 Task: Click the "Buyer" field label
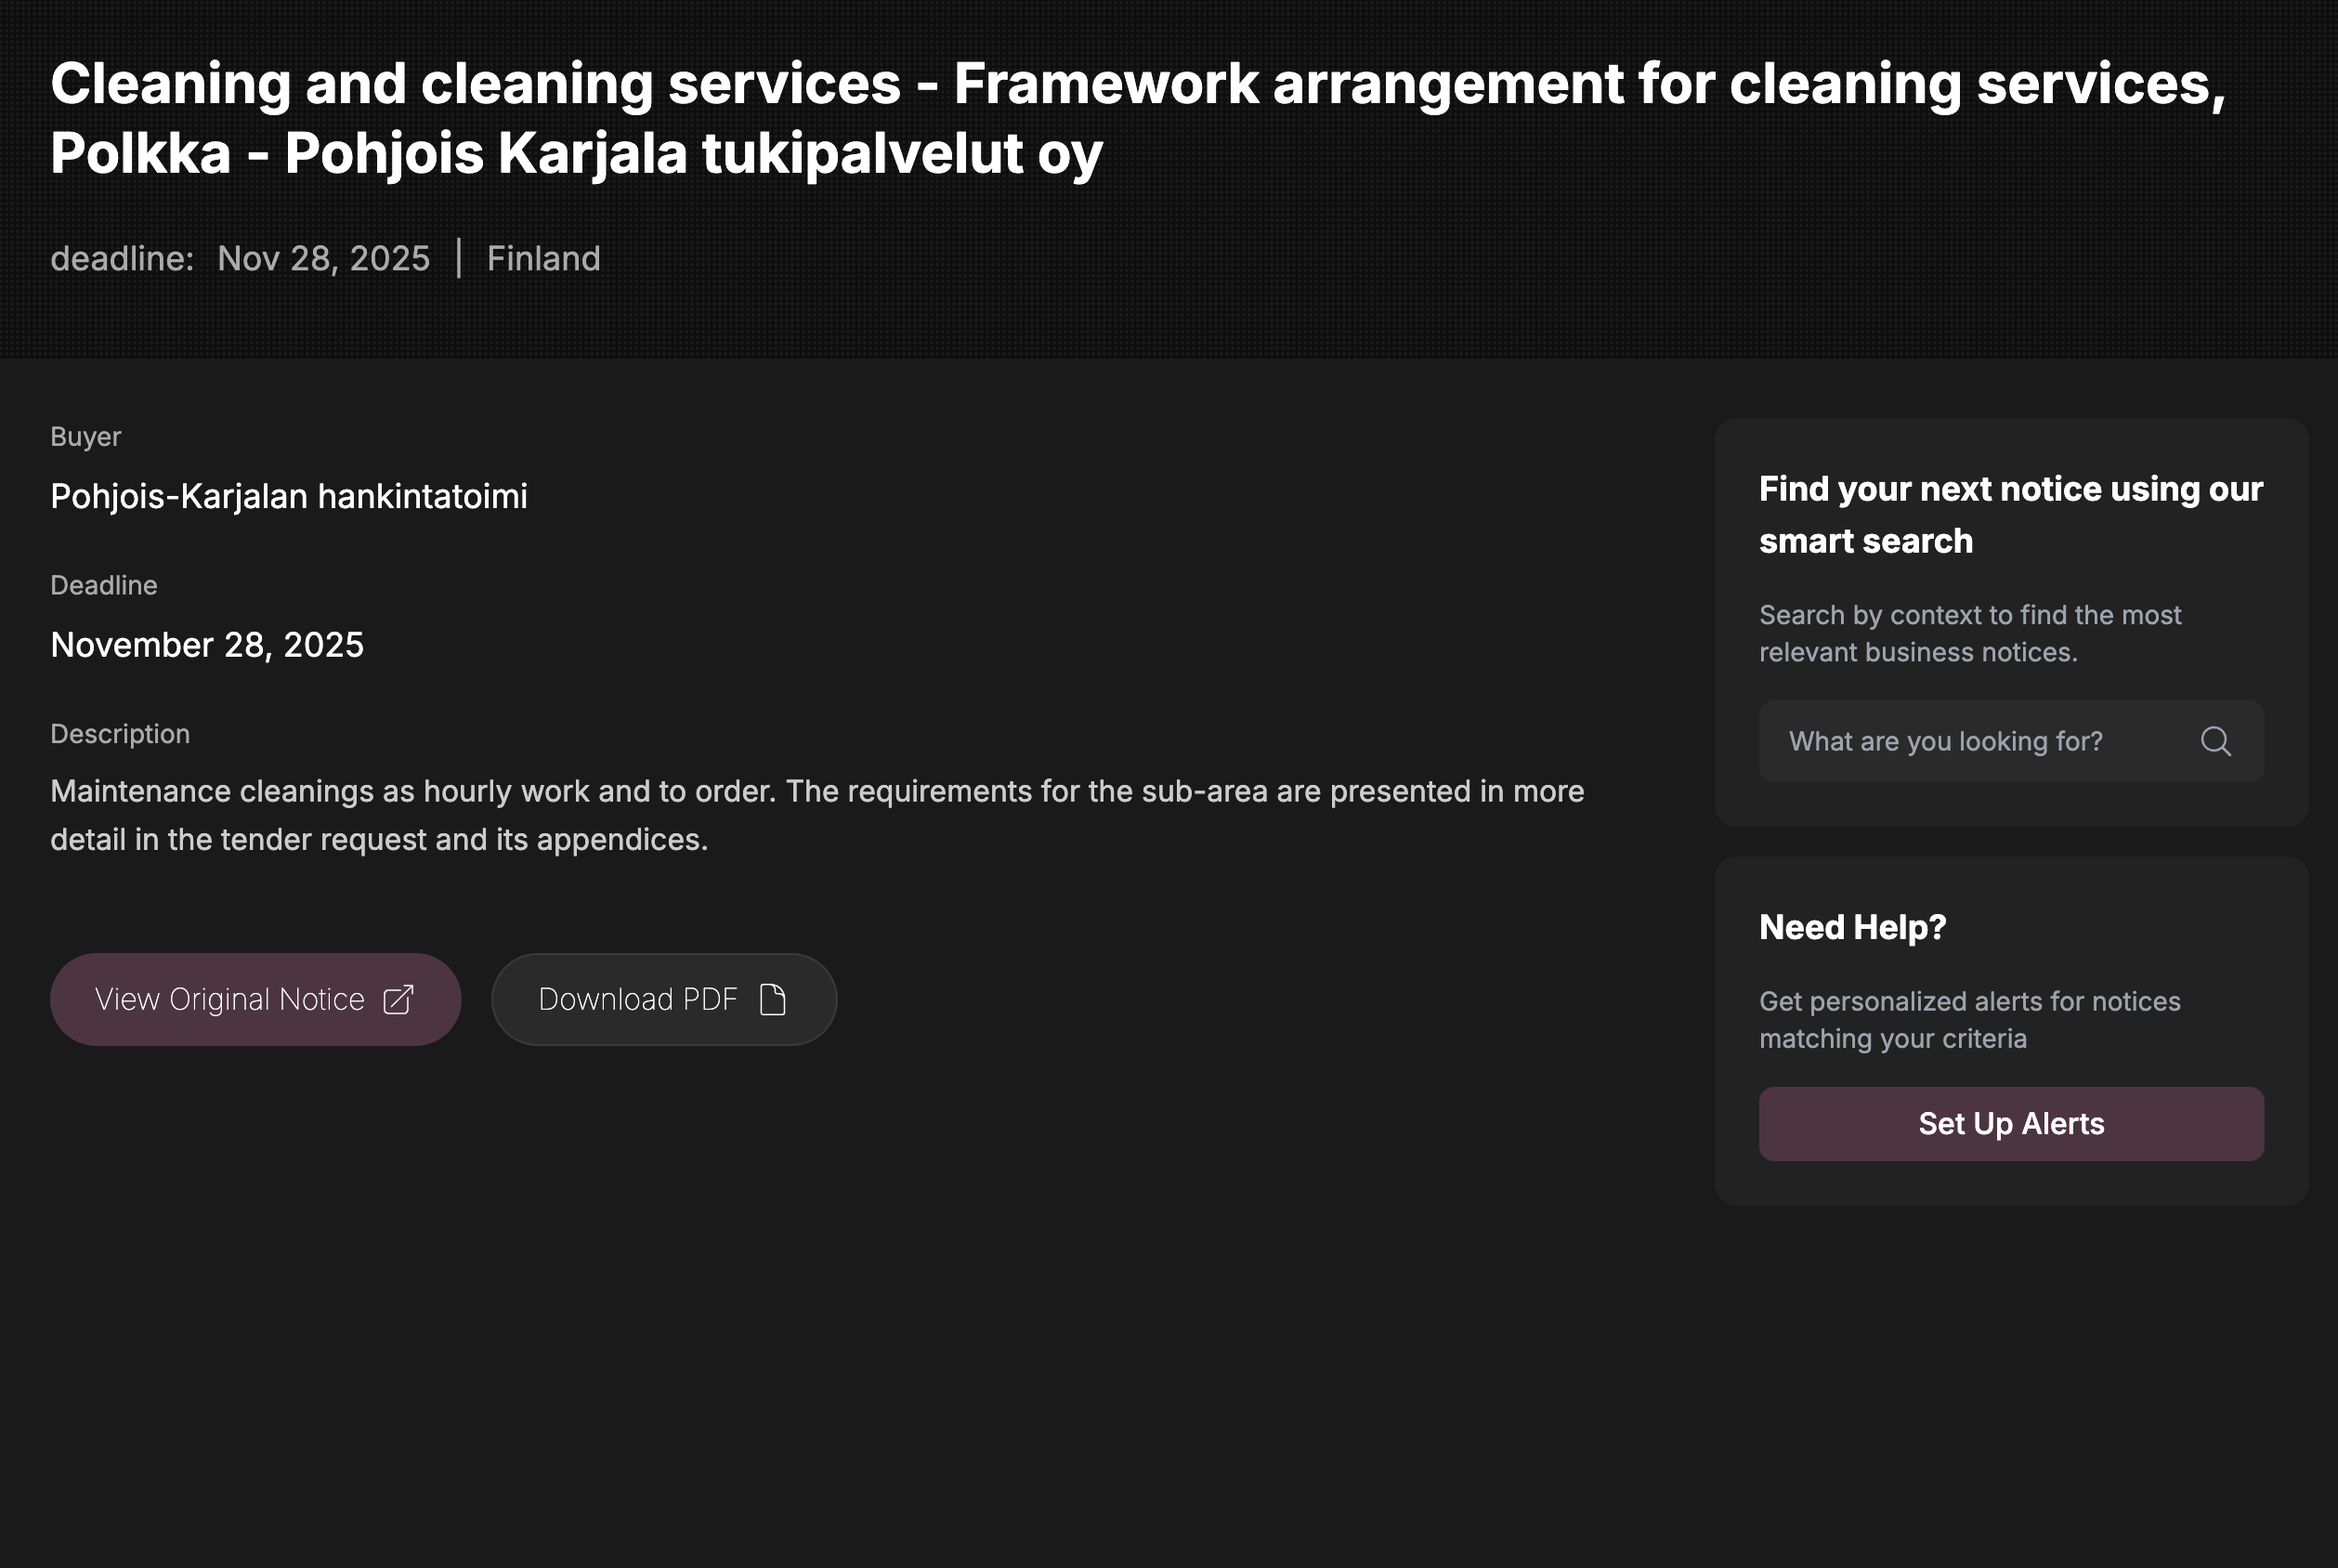click(x=86, y=437)
